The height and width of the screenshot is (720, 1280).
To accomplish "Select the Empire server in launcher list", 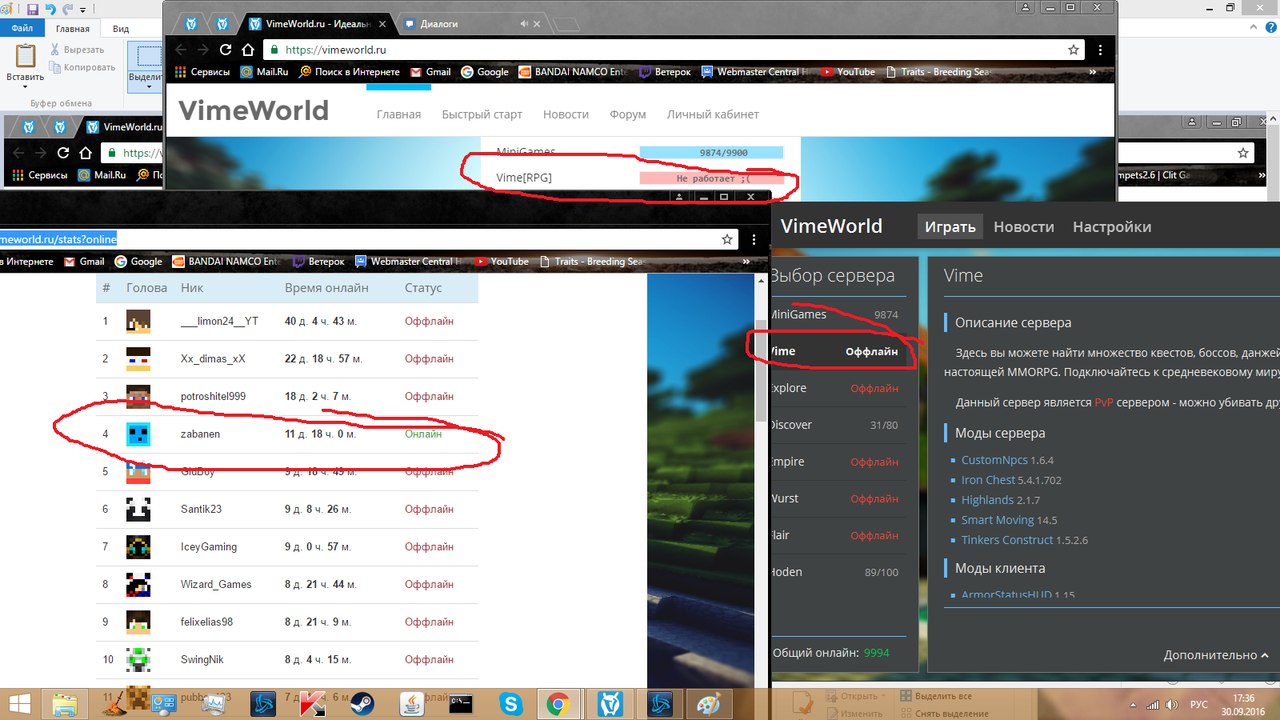I will [837, 462].
